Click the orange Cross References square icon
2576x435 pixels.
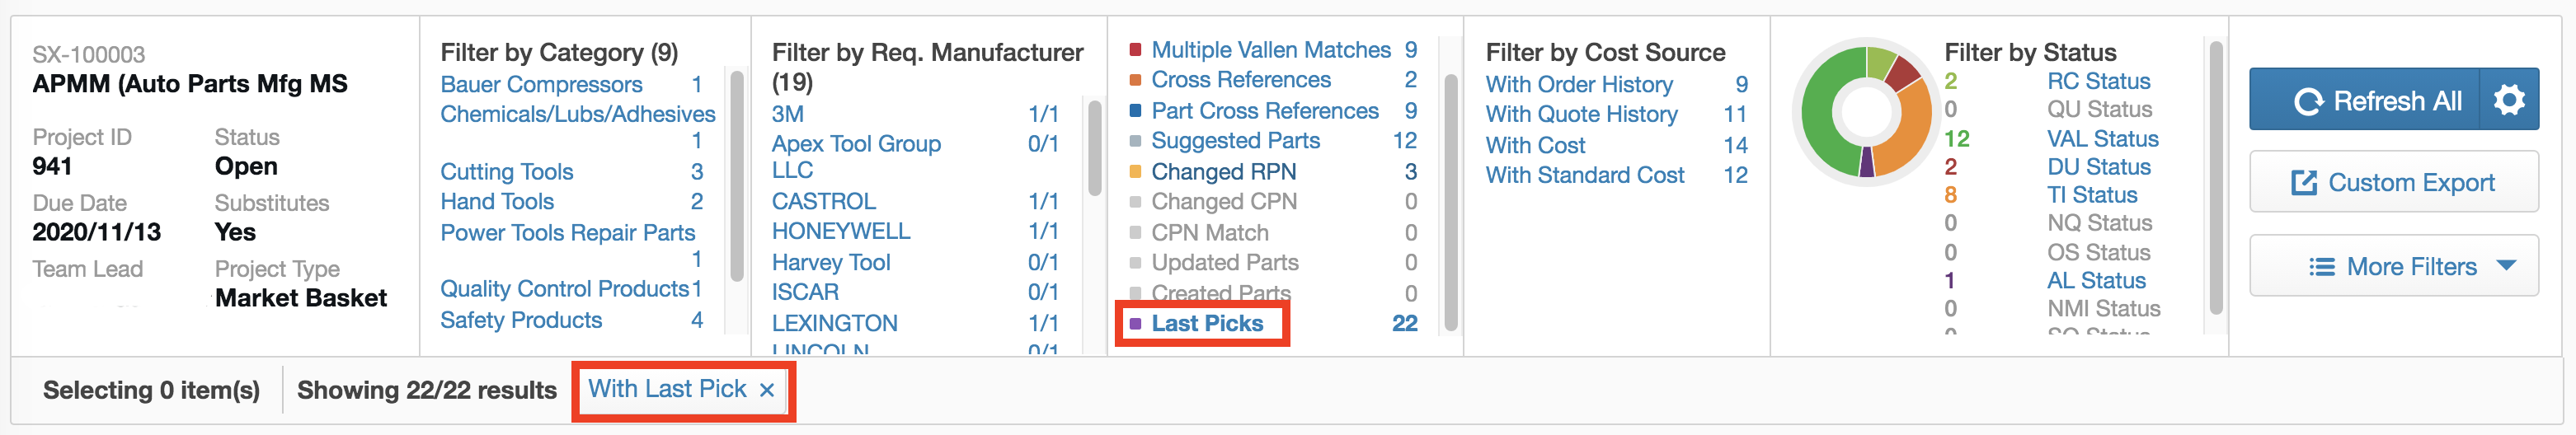(x=1135, y=80)
